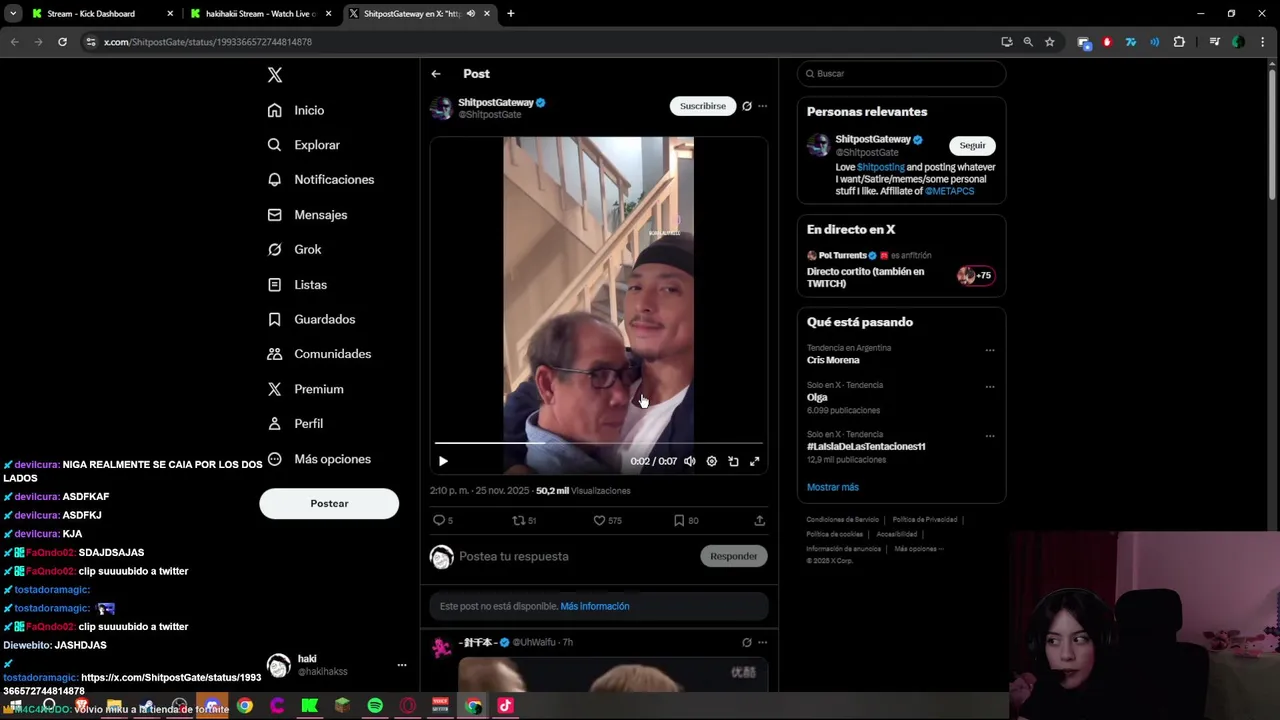This screenshot has width=1280, height=720.
Task: Open more menu on UhWaifu reply
Action: pos(763,642)
